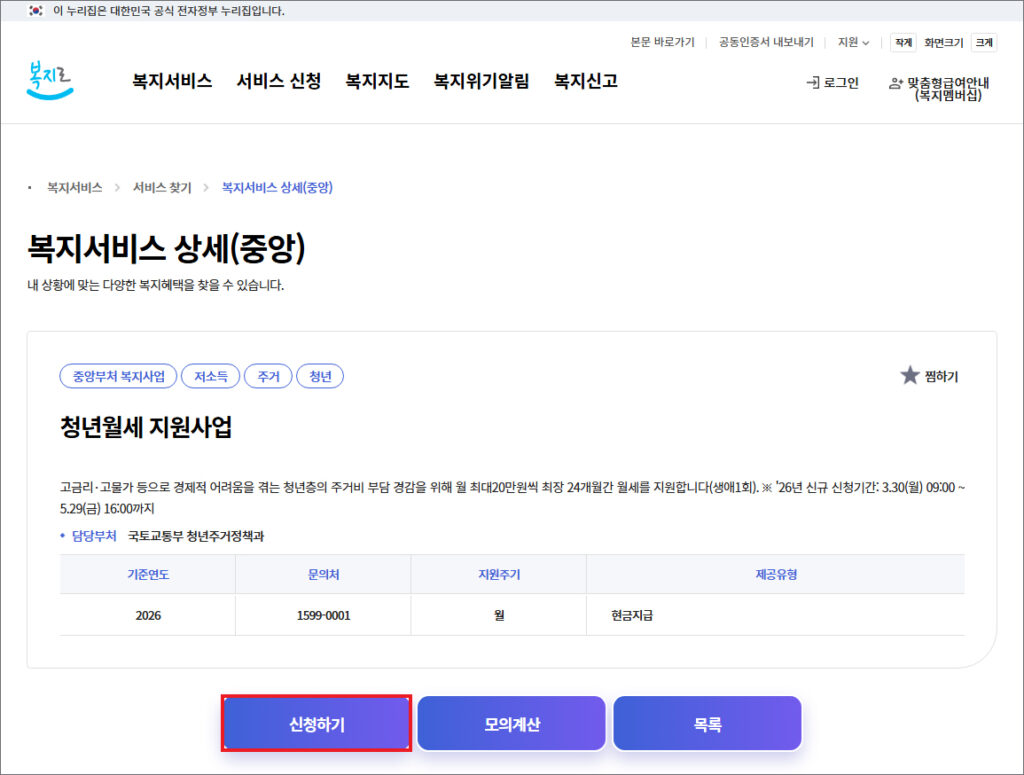Screen dimensions: 1024x775
Task: Go to the 복지신고 menu
Action: (586, 82)
